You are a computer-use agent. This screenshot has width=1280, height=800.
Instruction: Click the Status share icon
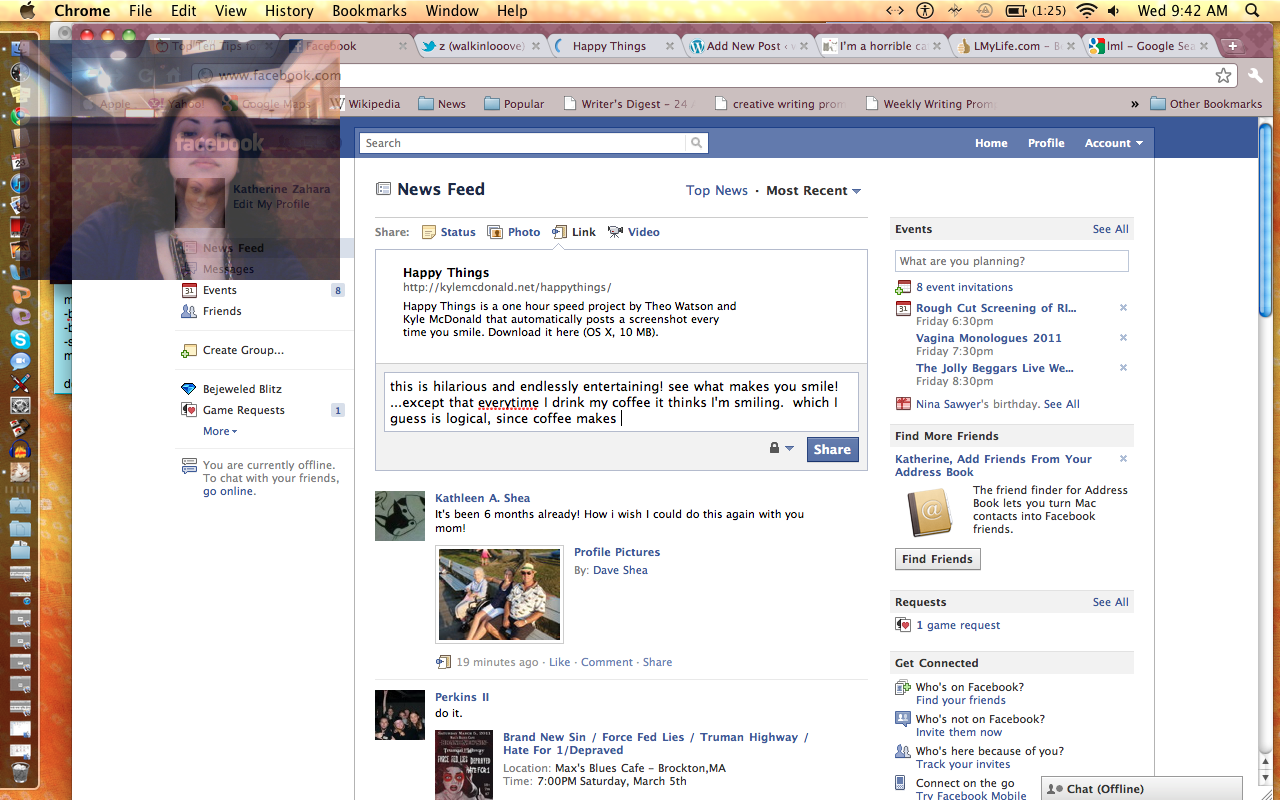tap(429, 232)
